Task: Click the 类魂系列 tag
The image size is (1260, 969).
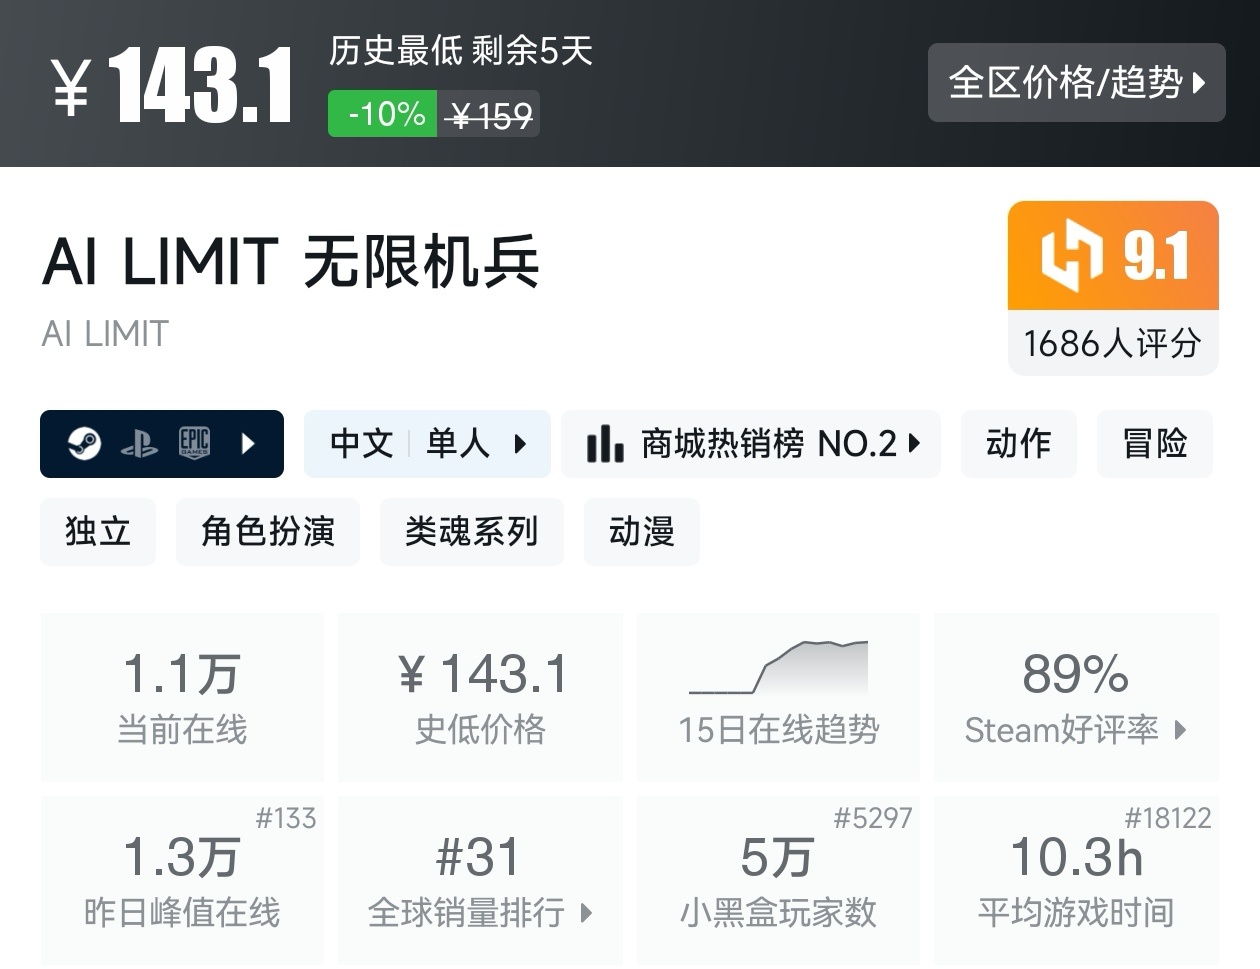Action: pos(471,532)
